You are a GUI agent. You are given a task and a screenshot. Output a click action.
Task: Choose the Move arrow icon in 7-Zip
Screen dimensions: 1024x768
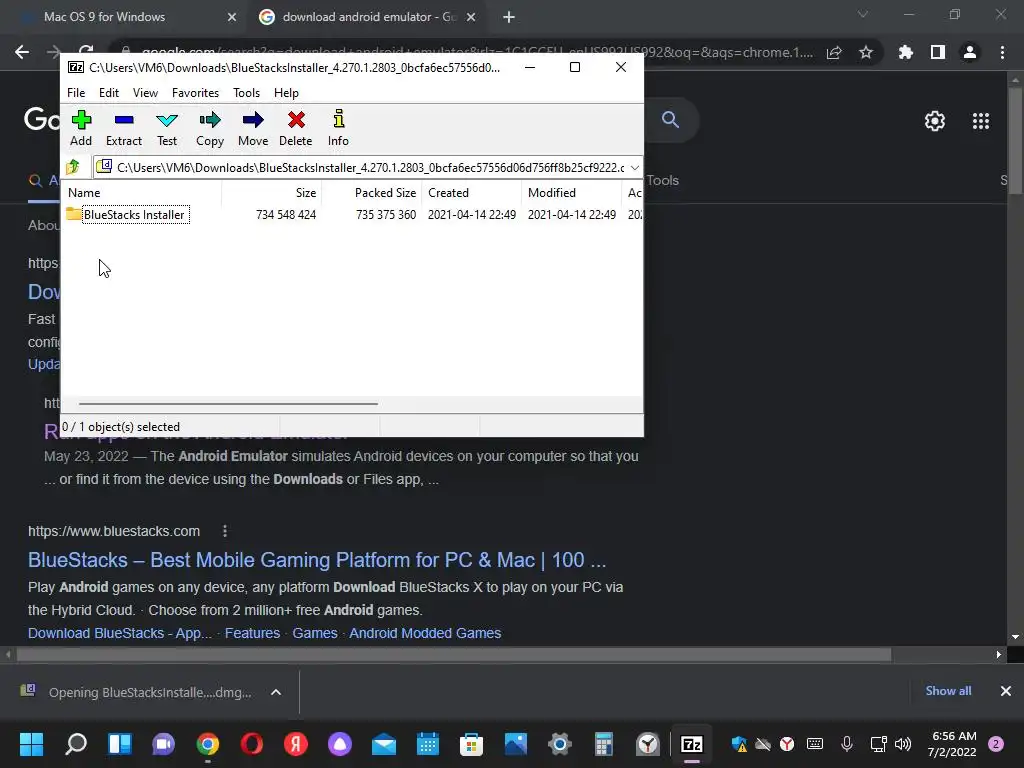253,128
